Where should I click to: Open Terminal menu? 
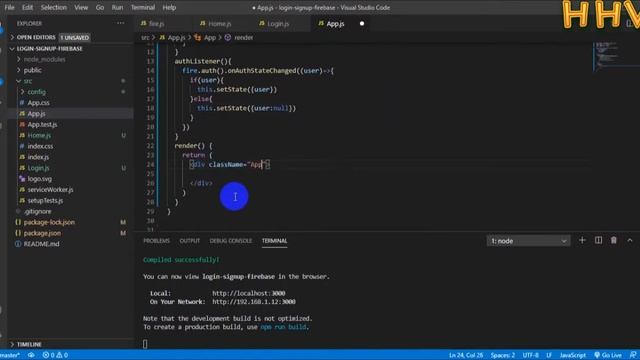[143, 7]
